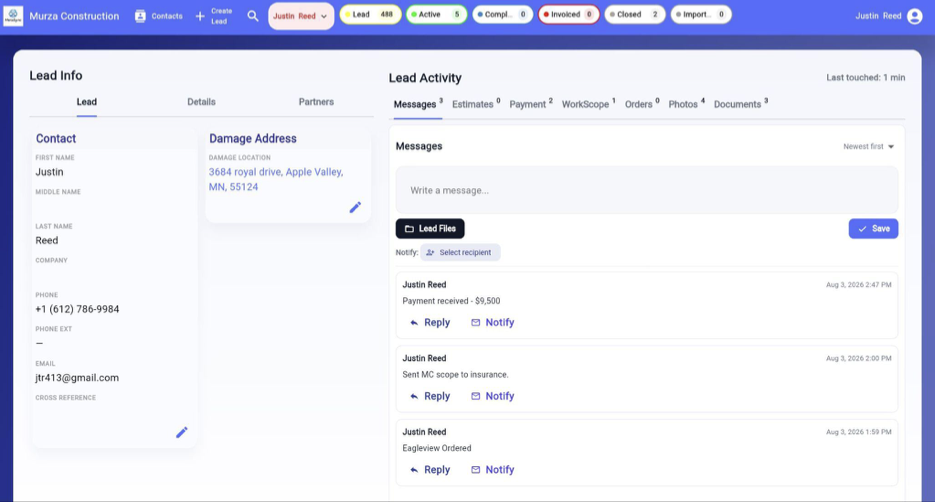The height and width of the screenshot is (502, 936).
Task: Notify on the Sent MC scope message
Action: coord(492,396)
